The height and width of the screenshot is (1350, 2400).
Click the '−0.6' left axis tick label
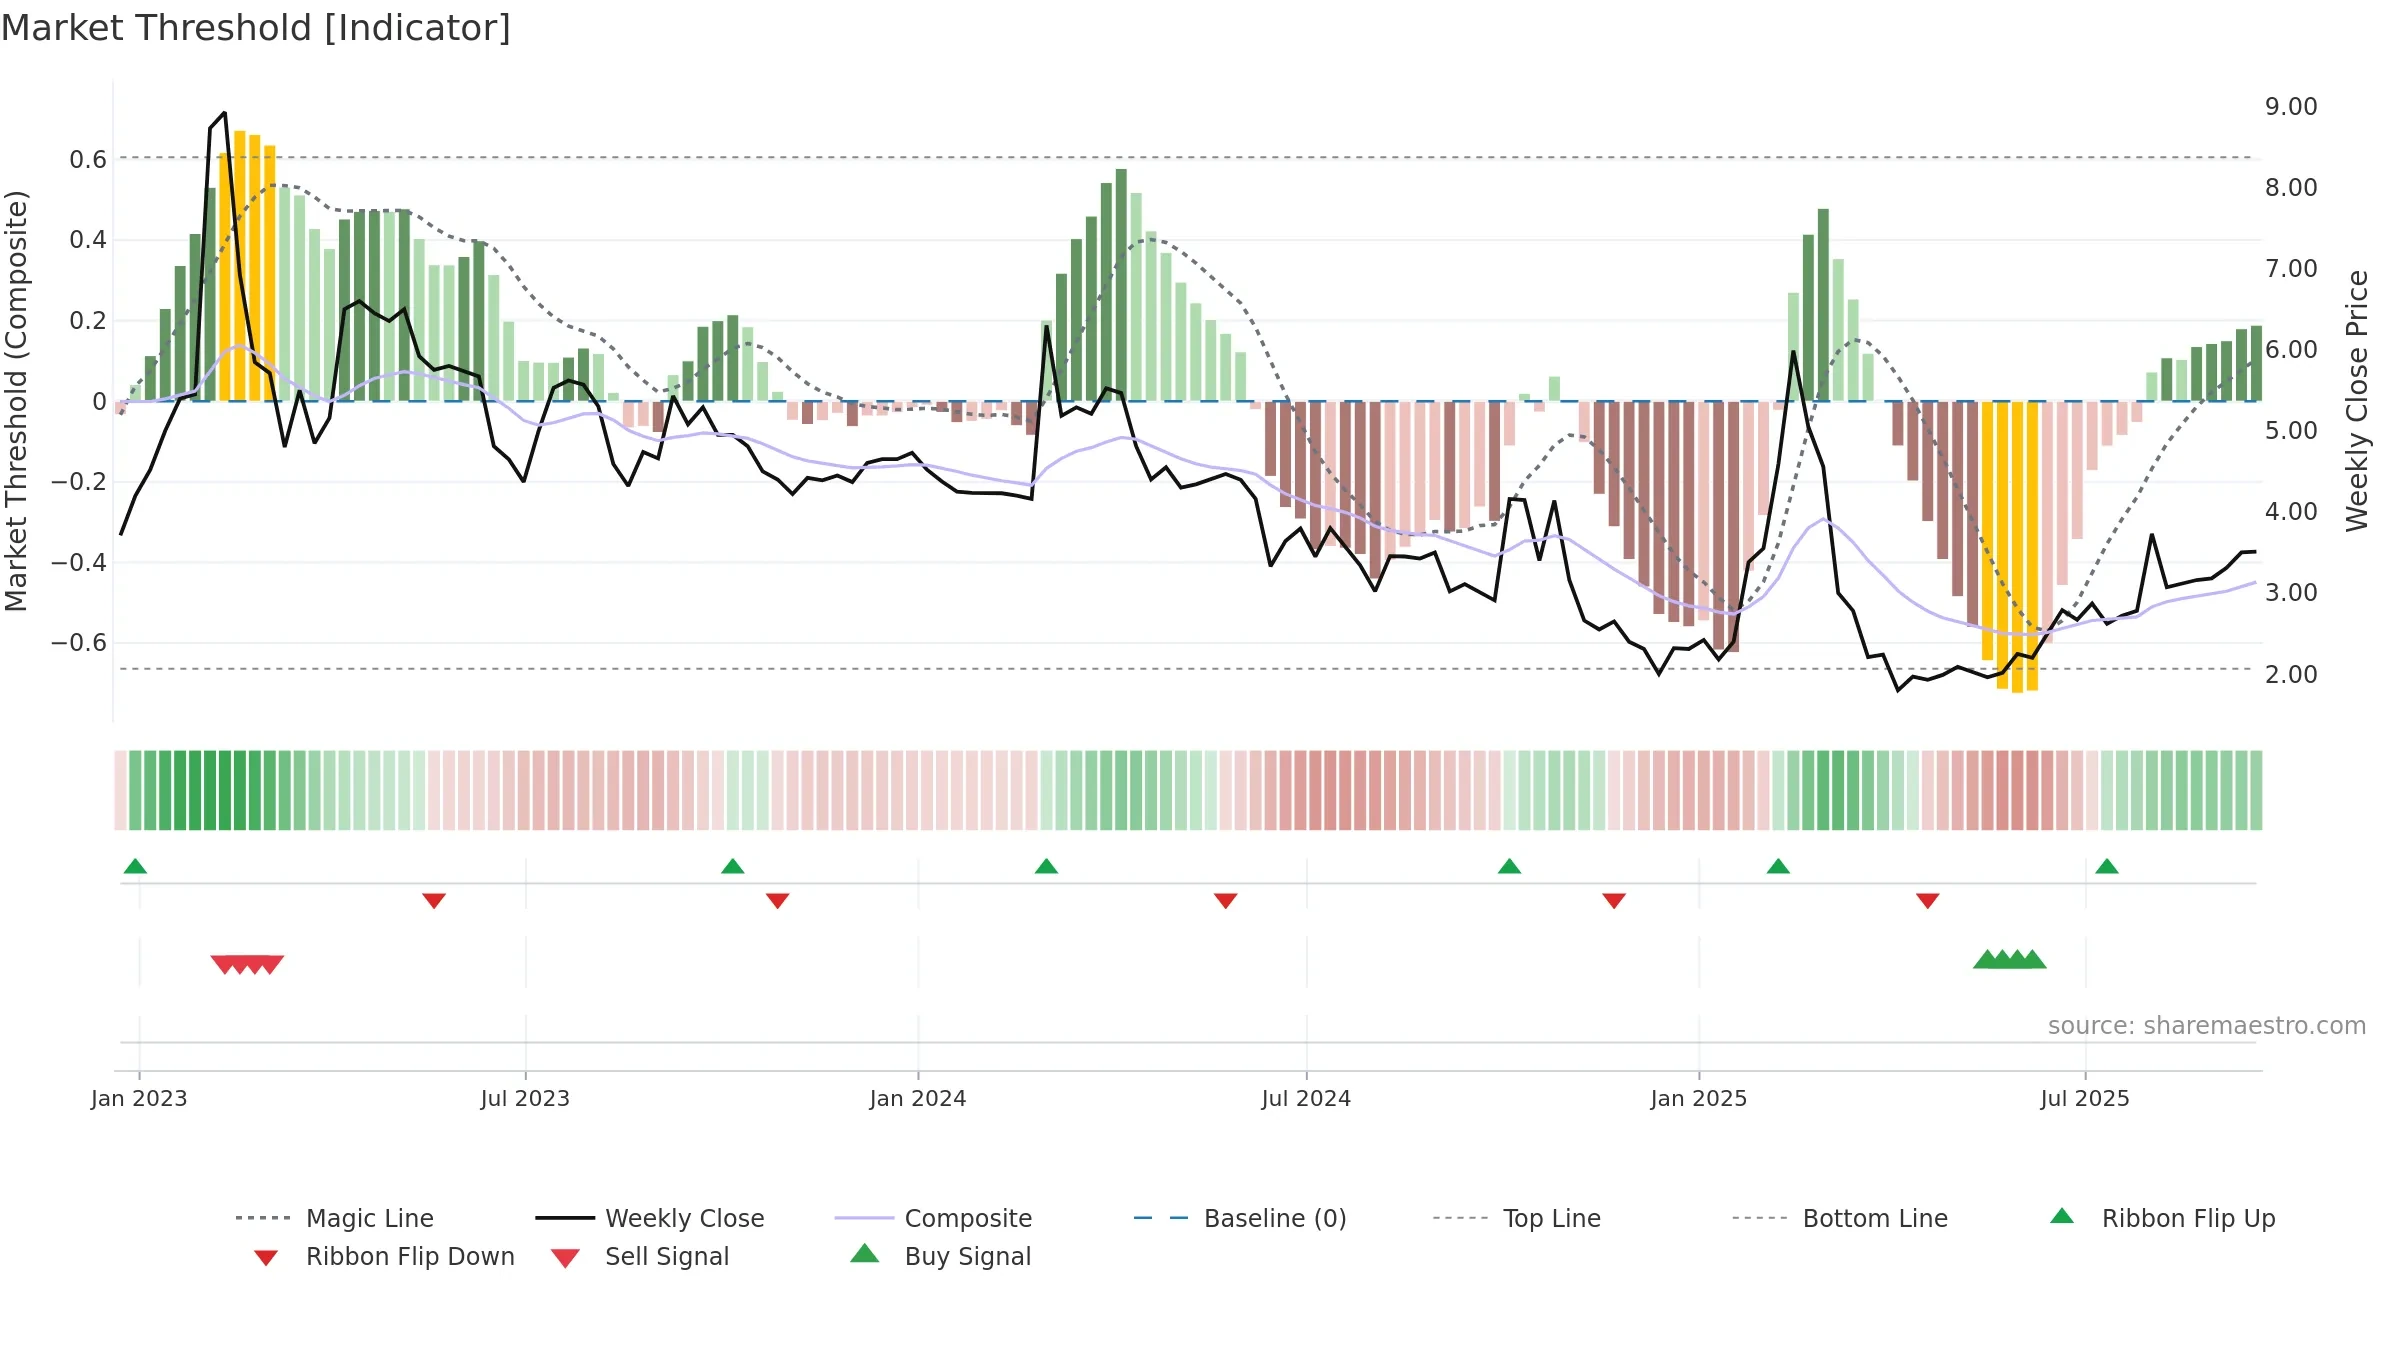79,642
